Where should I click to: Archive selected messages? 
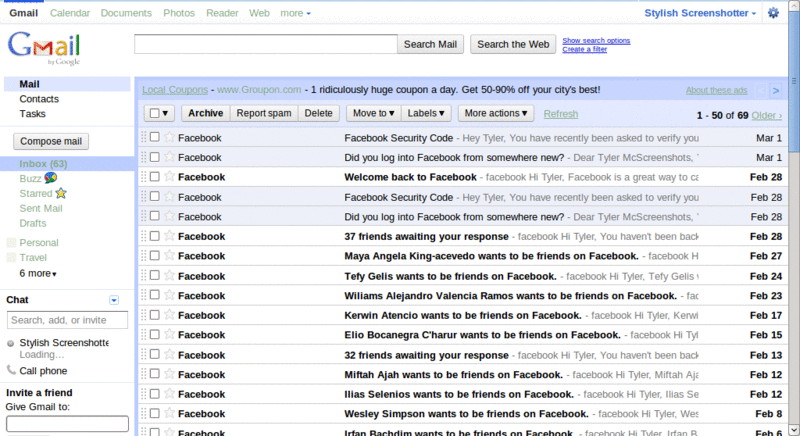pos(206,113)
